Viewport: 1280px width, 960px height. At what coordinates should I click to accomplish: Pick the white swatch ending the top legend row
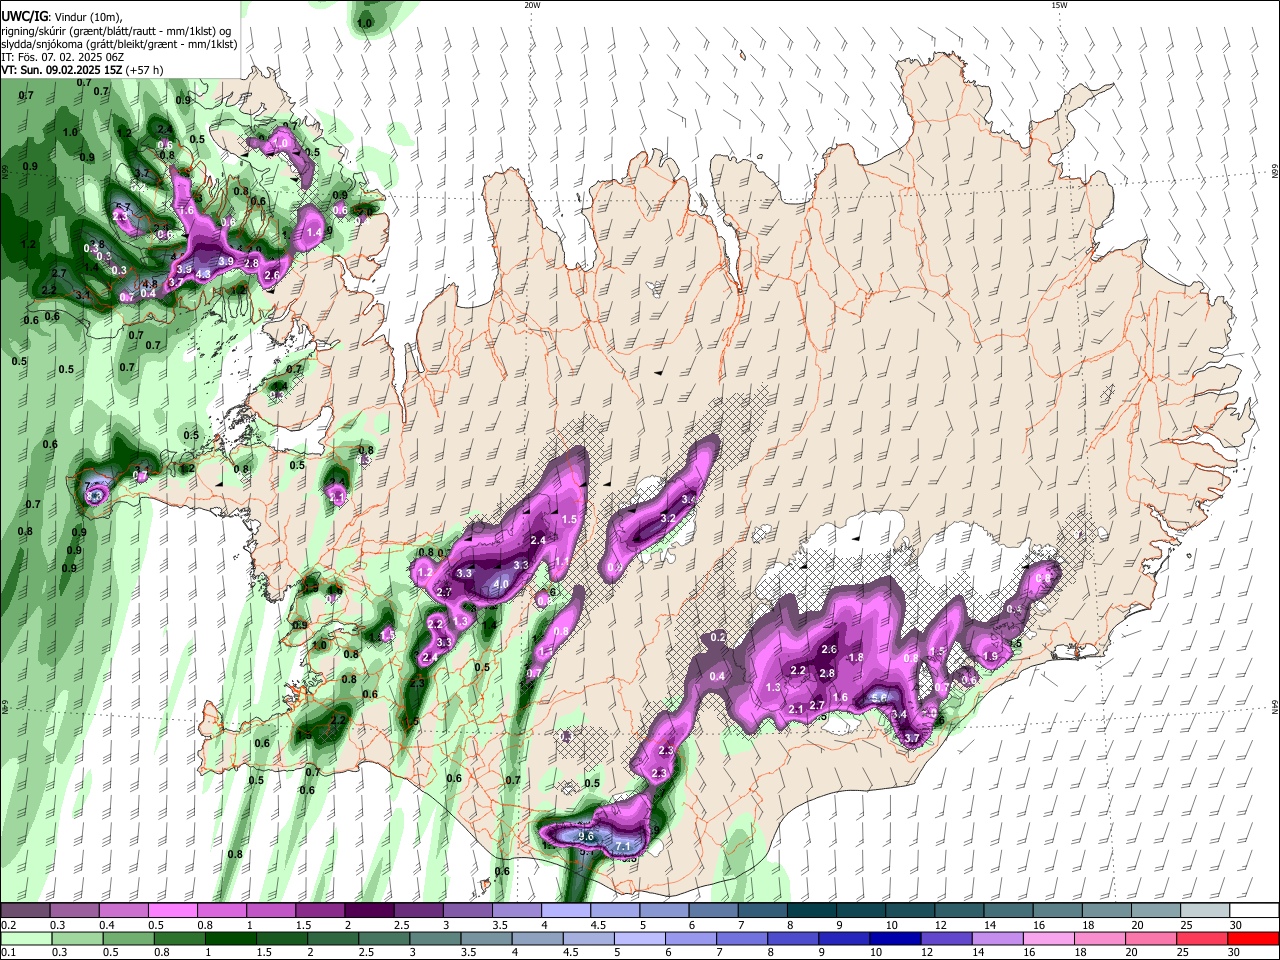tap(1253, 910)
